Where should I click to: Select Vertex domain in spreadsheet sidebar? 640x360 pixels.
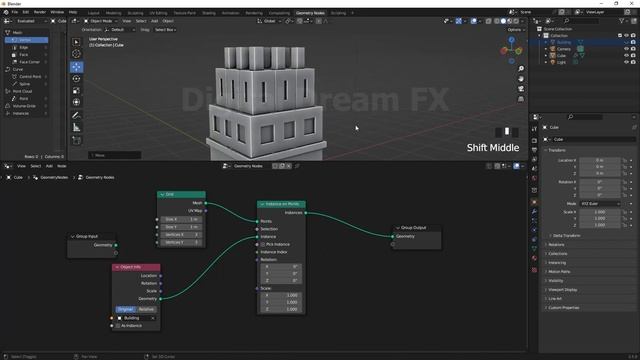[27, 40]
